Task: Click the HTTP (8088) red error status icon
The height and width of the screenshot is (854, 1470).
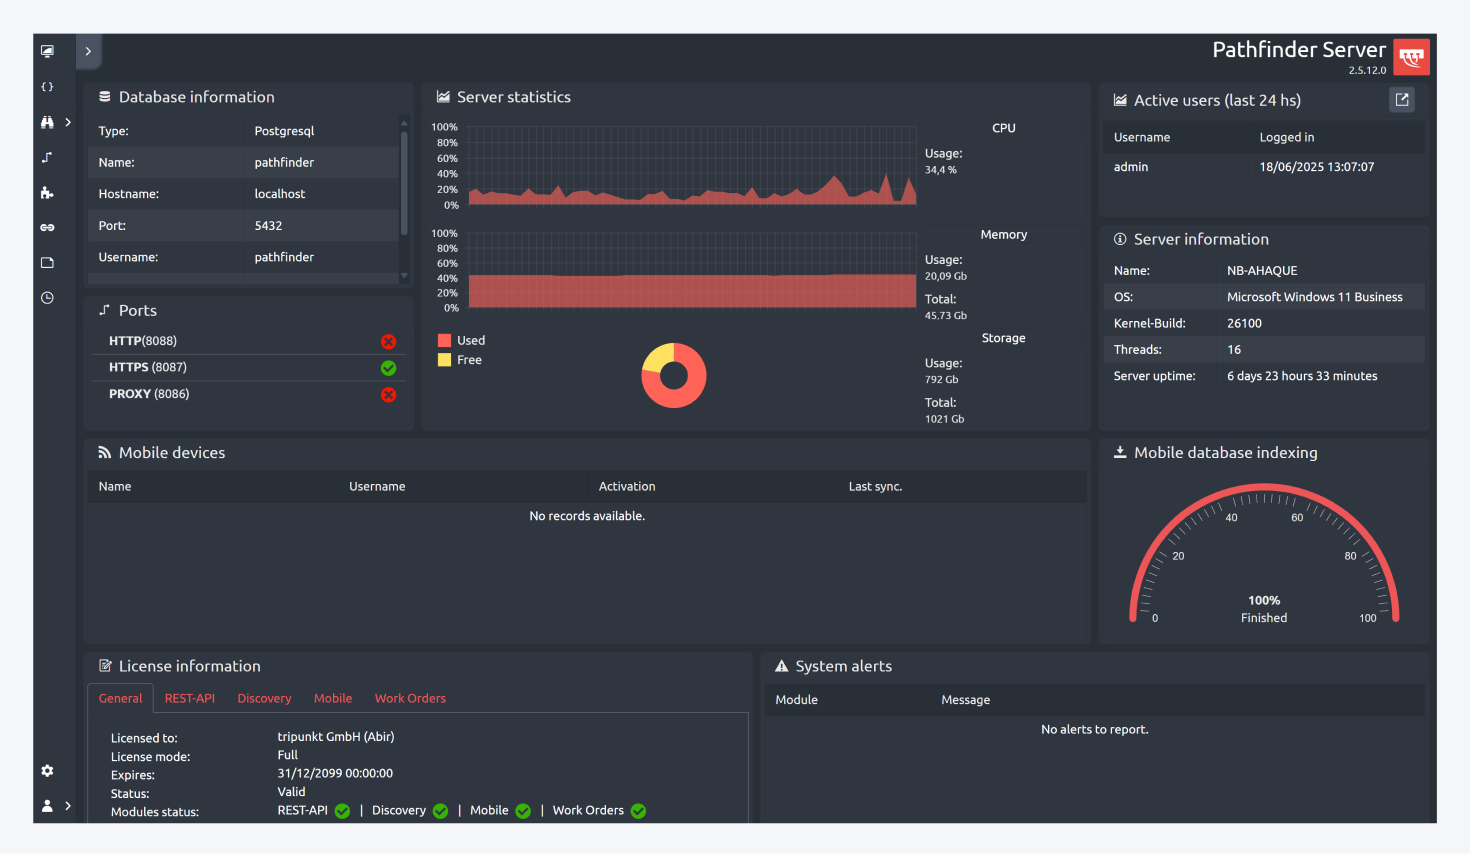Action: click(x=389, y=342)
